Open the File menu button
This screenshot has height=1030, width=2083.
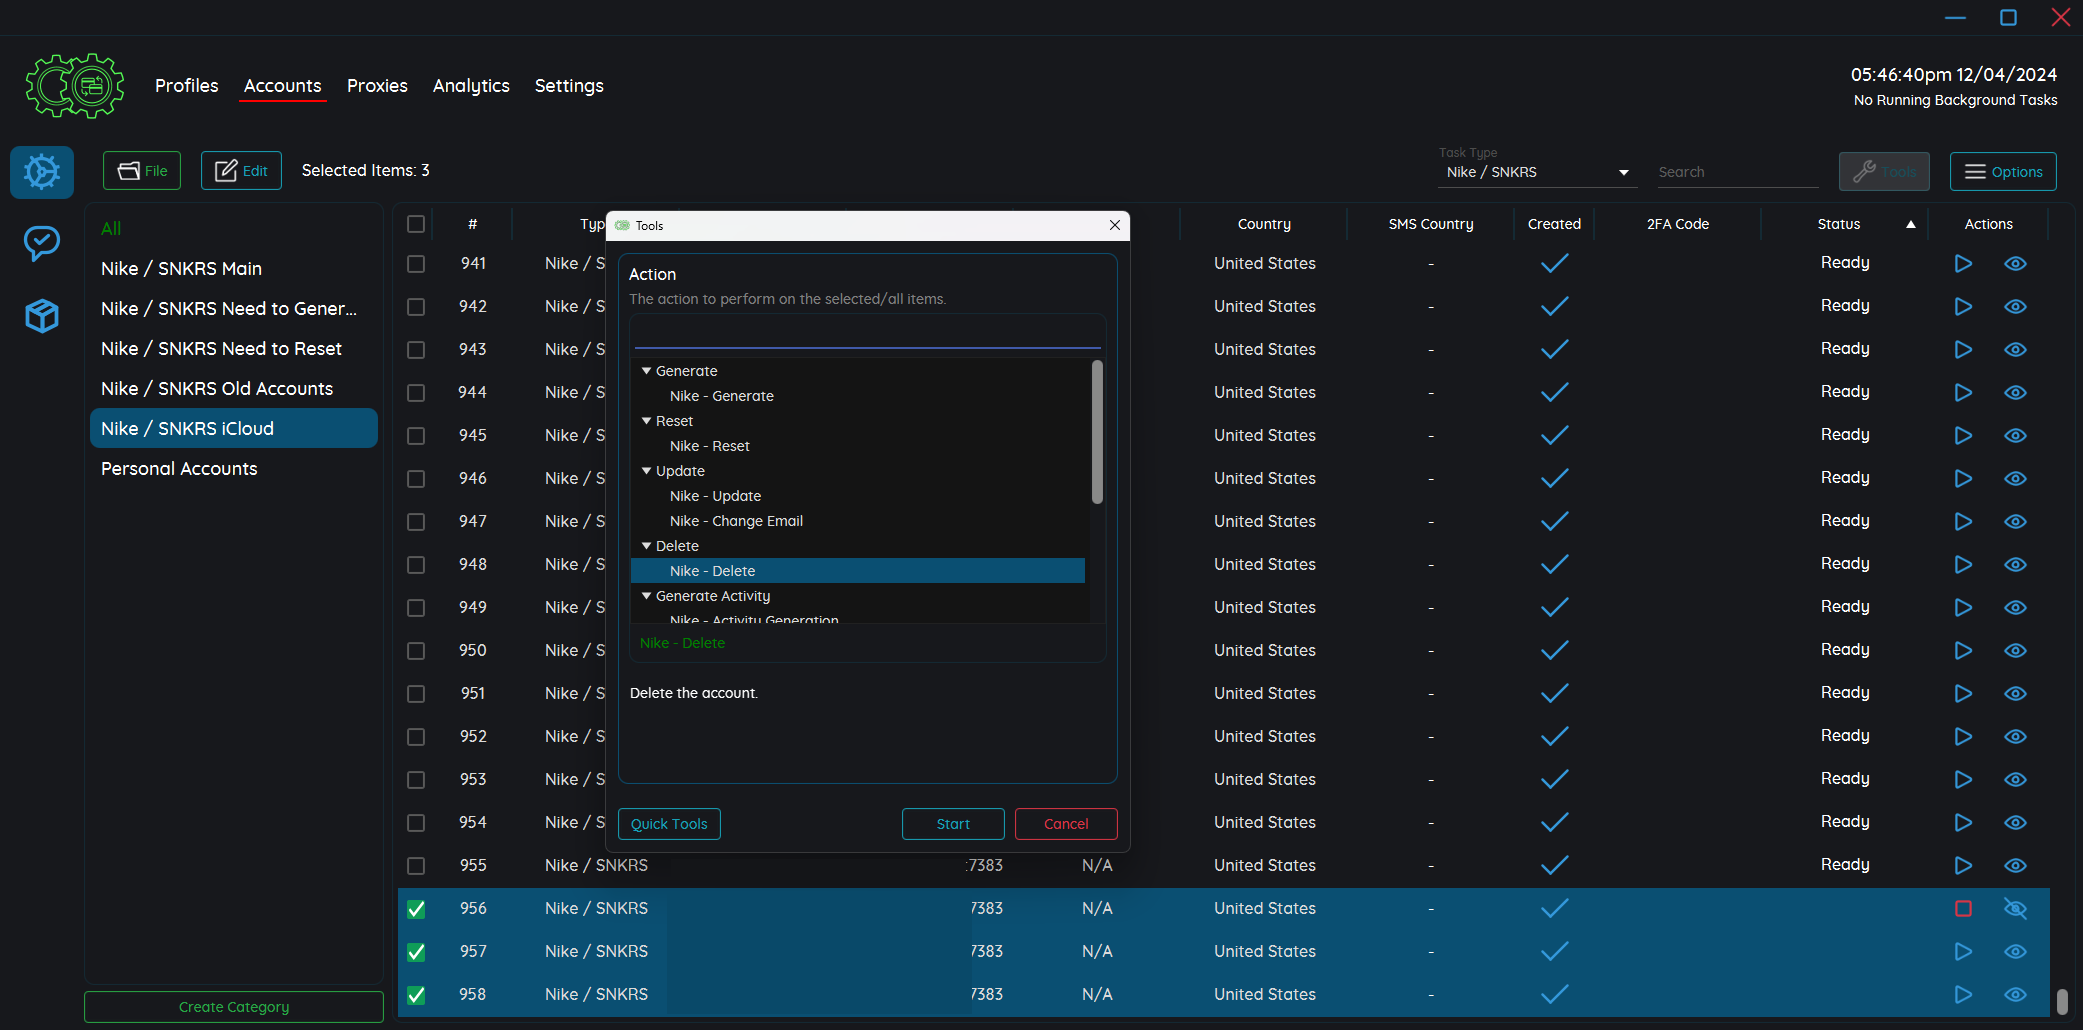(x=142, y=171)
